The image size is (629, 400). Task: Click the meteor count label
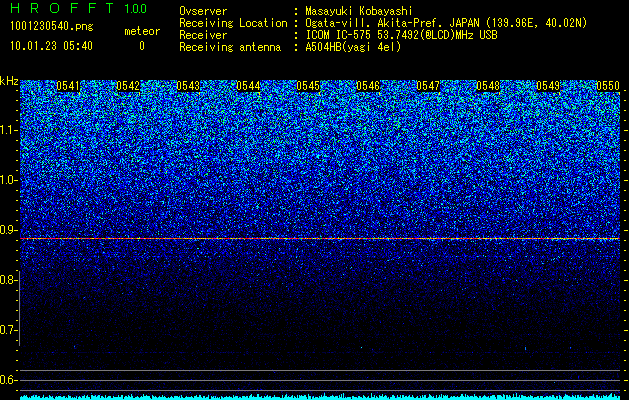pyautogui.click(x=142, y=31)
